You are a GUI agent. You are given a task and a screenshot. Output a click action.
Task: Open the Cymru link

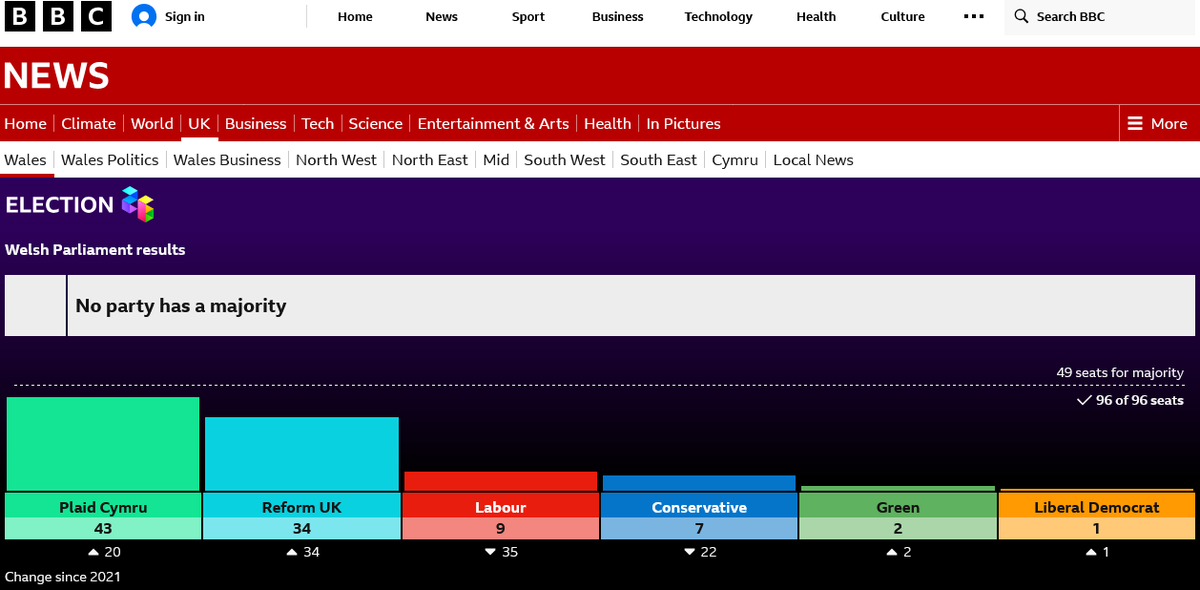735,160
